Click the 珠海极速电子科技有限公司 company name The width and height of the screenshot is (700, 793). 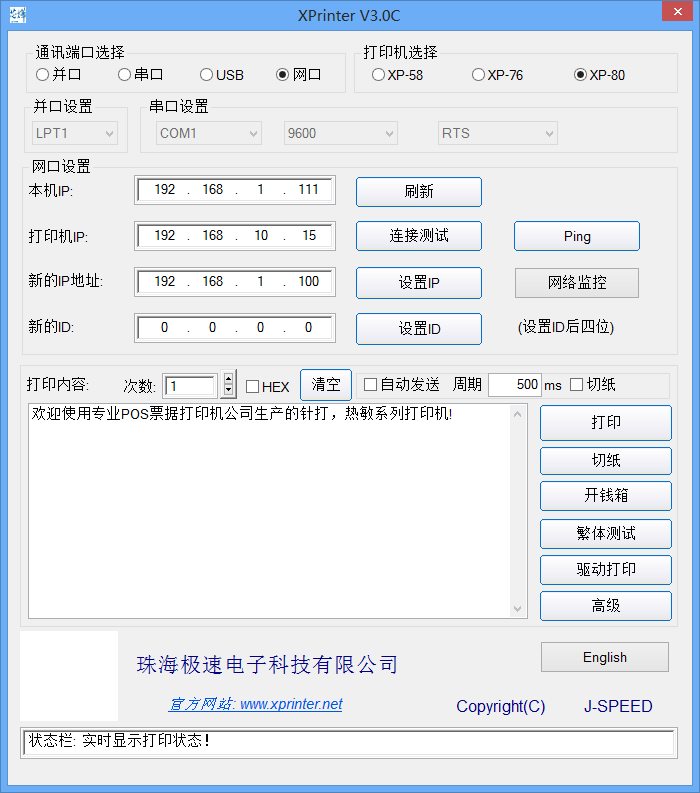267,665
